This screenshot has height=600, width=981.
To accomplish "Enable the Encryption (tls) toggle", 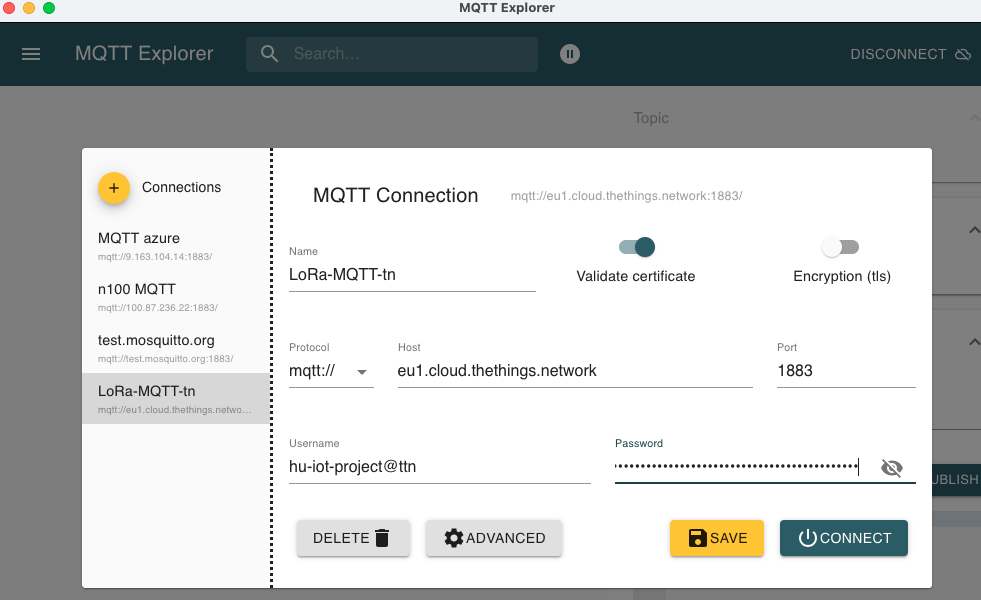I will (840, 246).
